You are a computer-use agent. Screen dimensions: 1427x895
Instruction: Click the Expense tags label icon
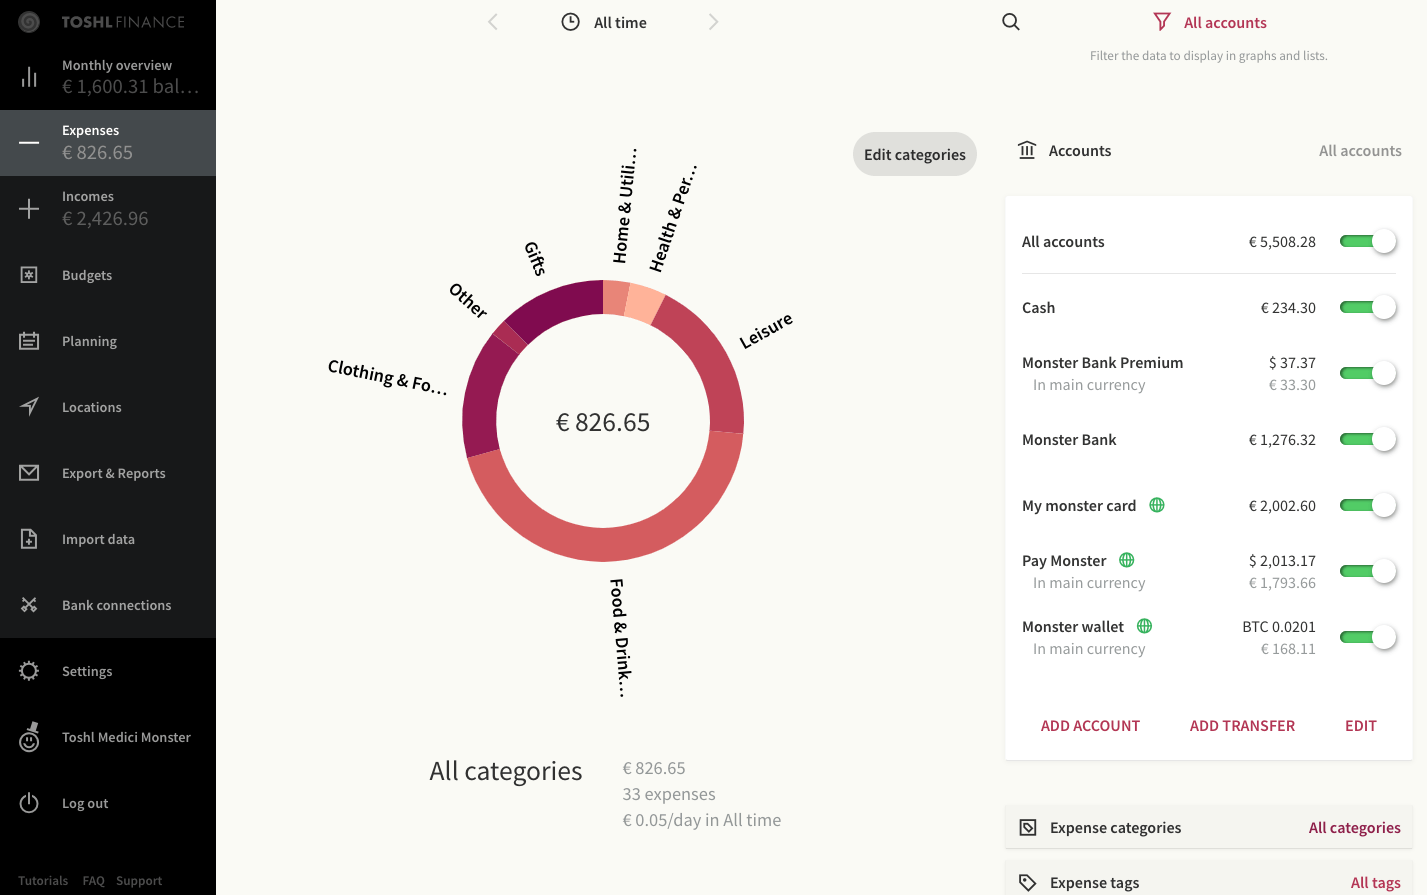[1028, 882]
